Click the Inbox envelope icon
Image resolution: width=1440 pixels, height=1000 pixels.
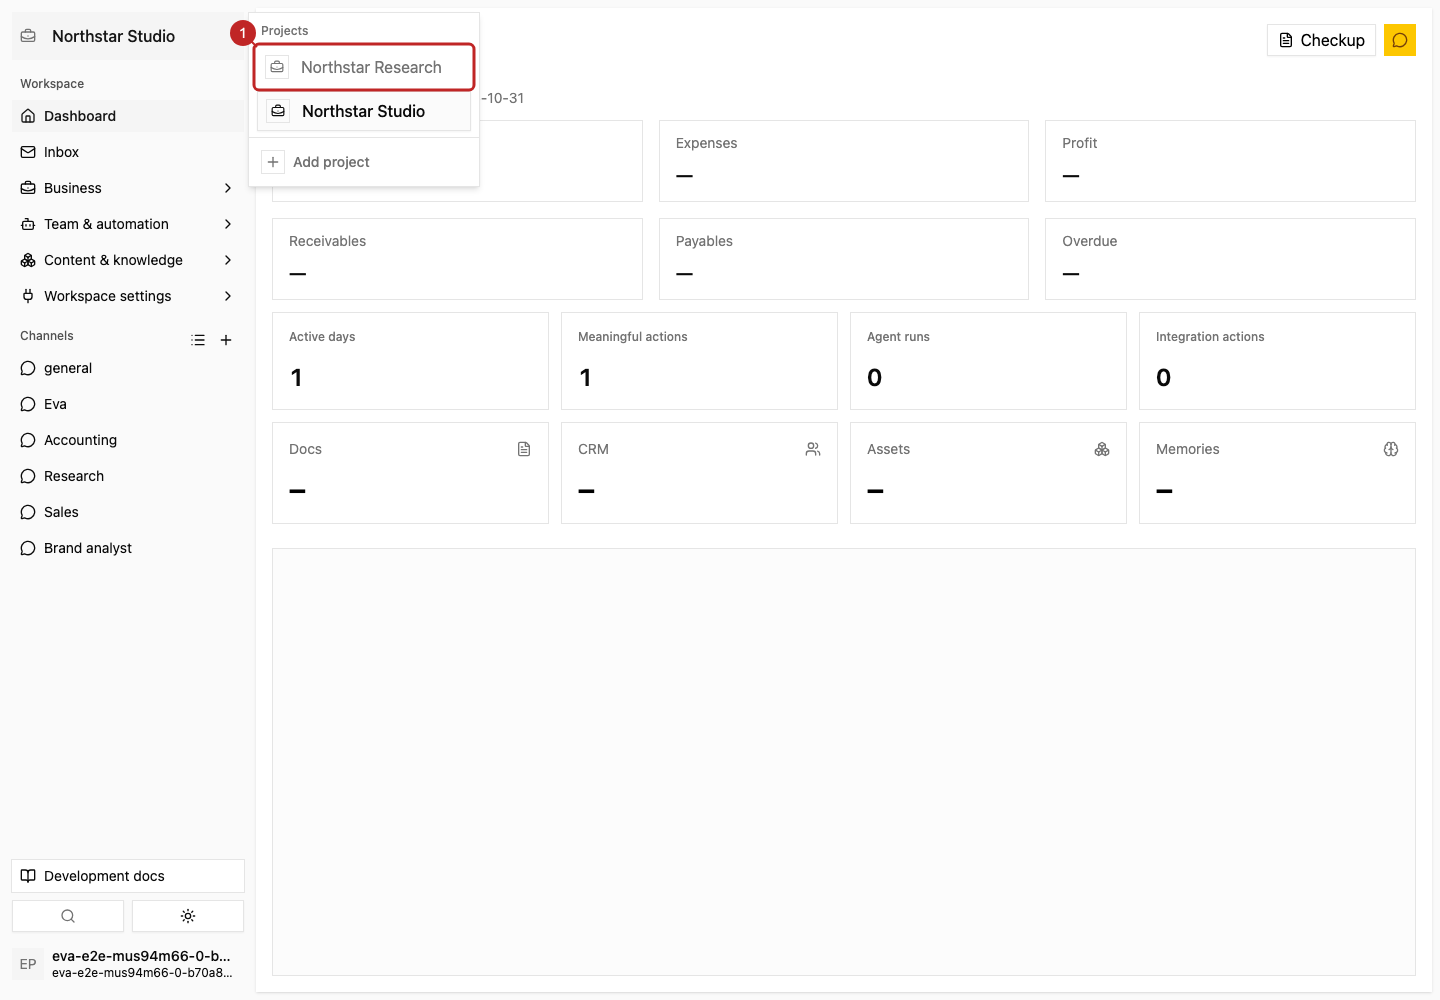(28, 152)
